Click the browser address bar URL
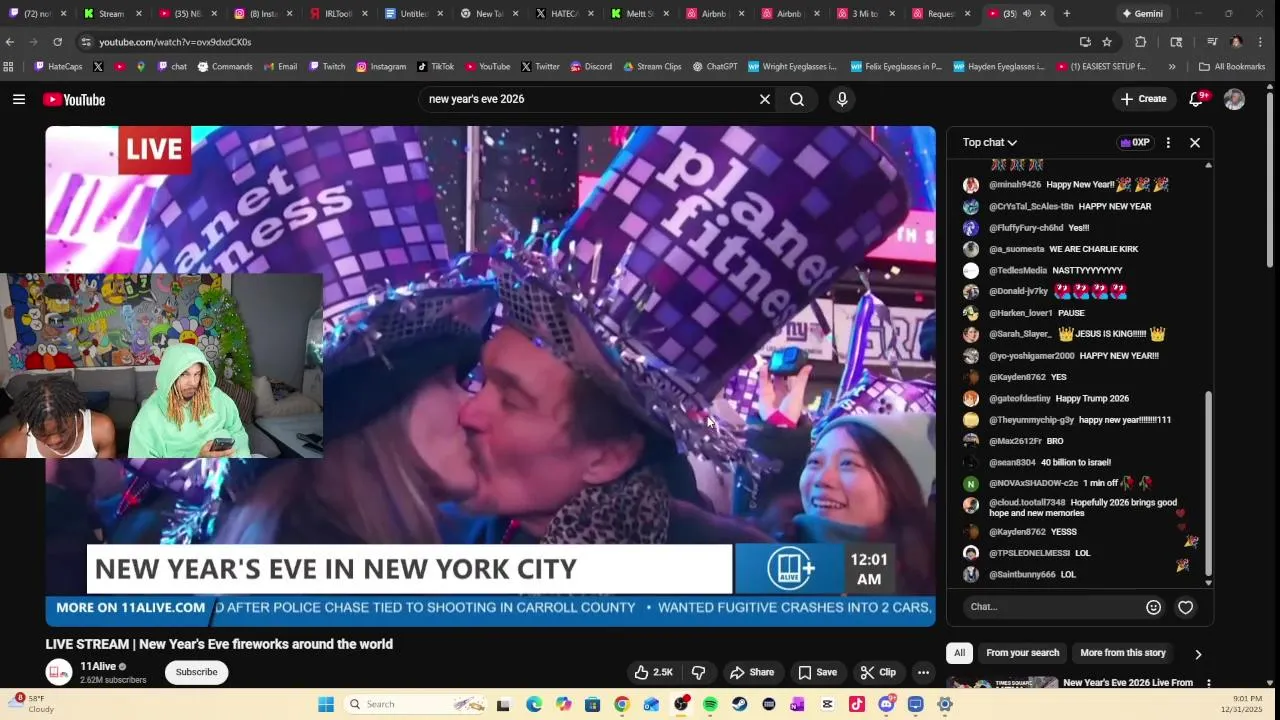The height and width of the screenshot is (720, 1280). pyautogui.click(x=175, y=42)
